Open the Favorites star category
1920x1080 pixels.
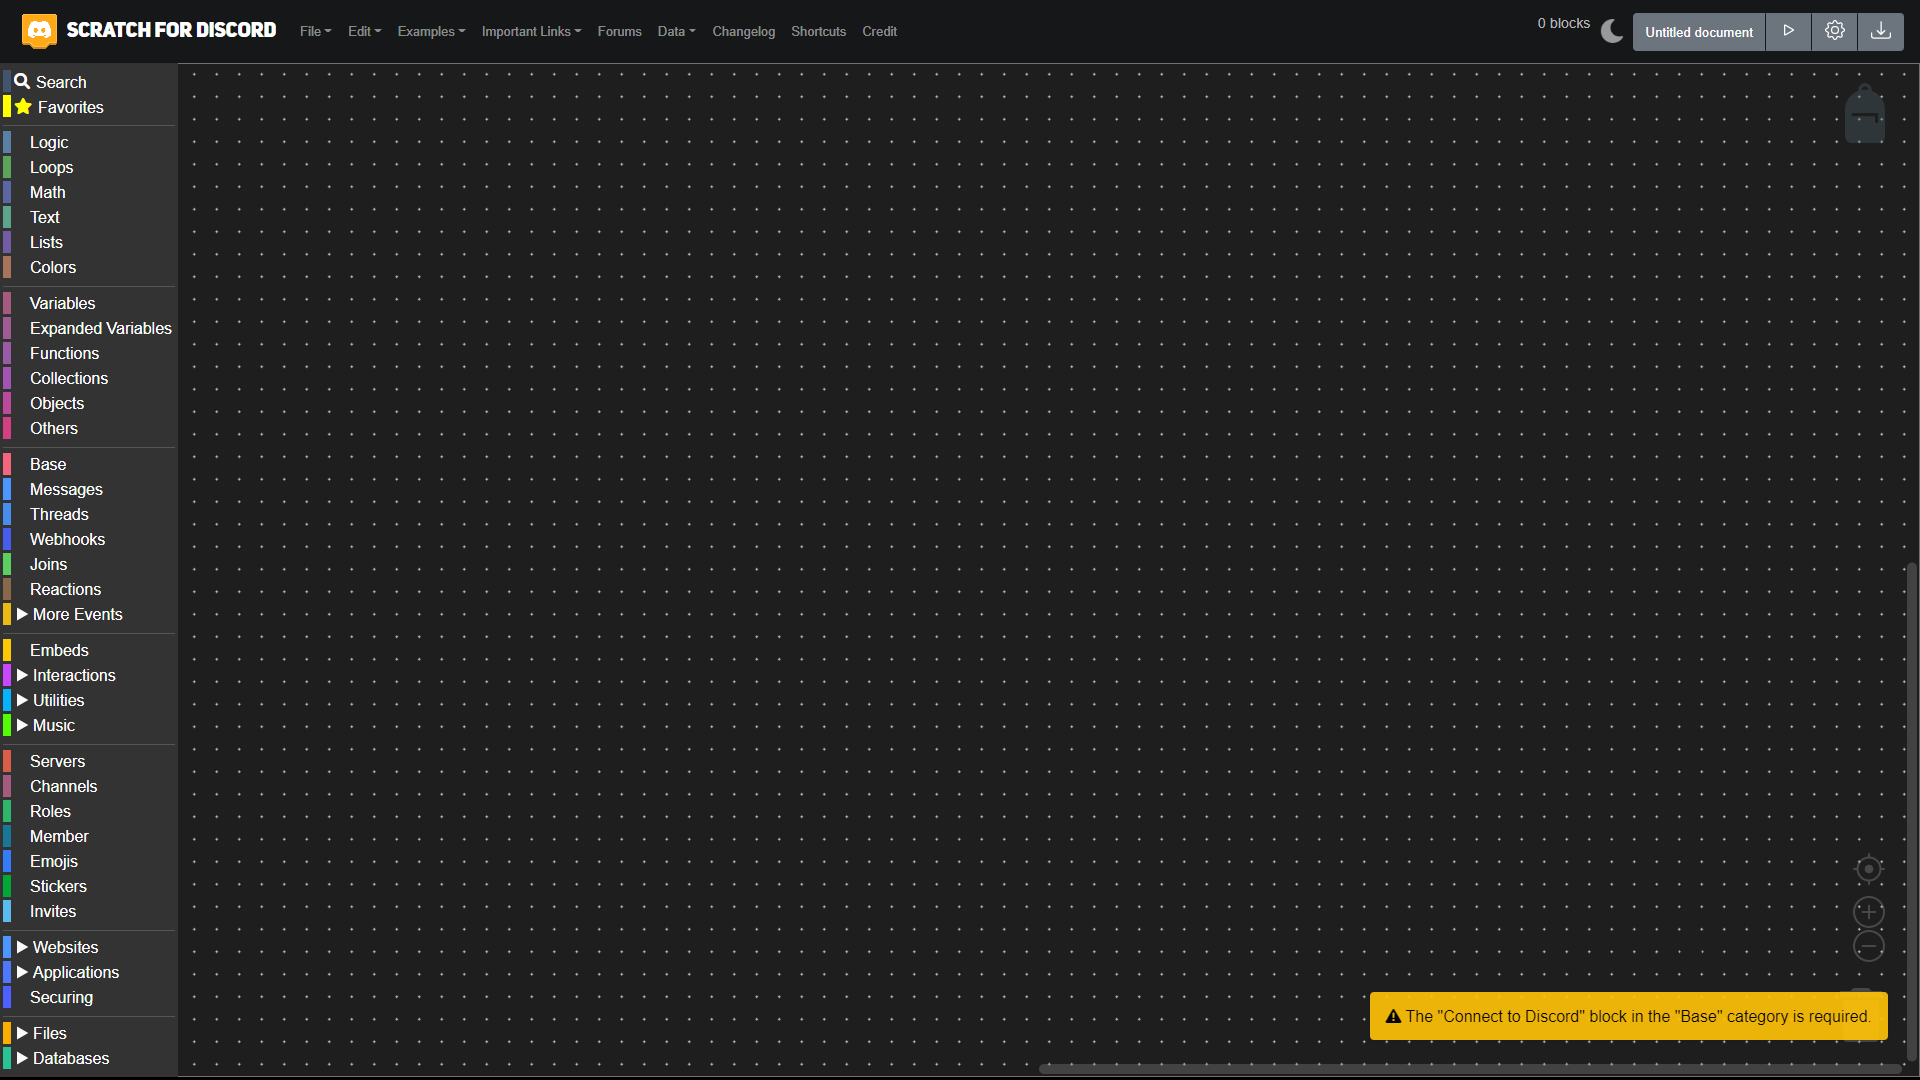coord(70,107)
